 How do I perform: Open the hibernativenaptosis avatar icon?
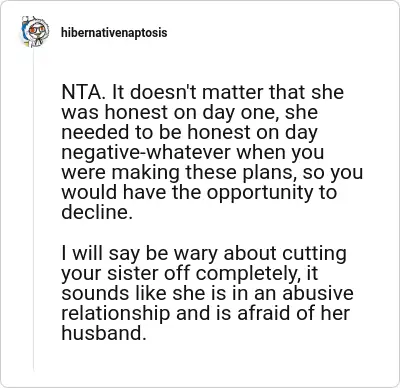[35, 32]
